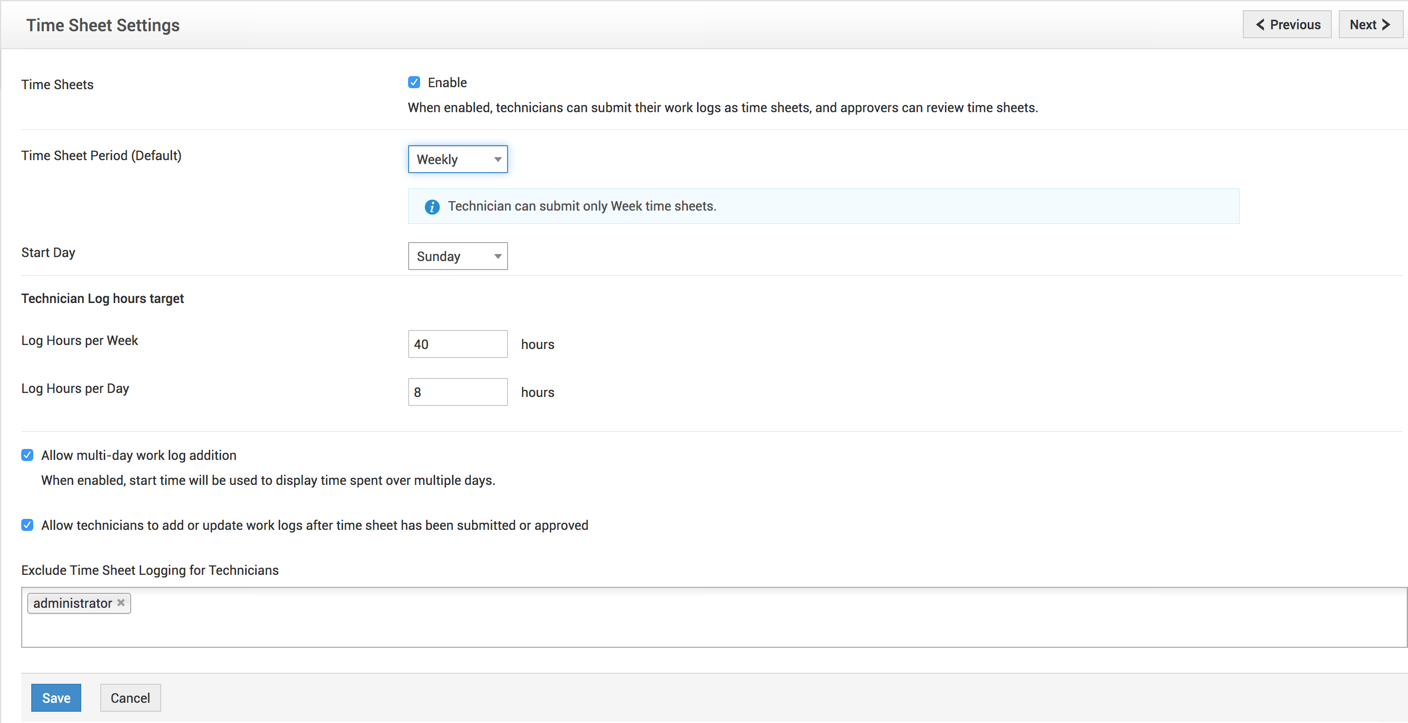Click the arrow on the Sunday dropdown
1408x723 pixels.
pos(497,257)
